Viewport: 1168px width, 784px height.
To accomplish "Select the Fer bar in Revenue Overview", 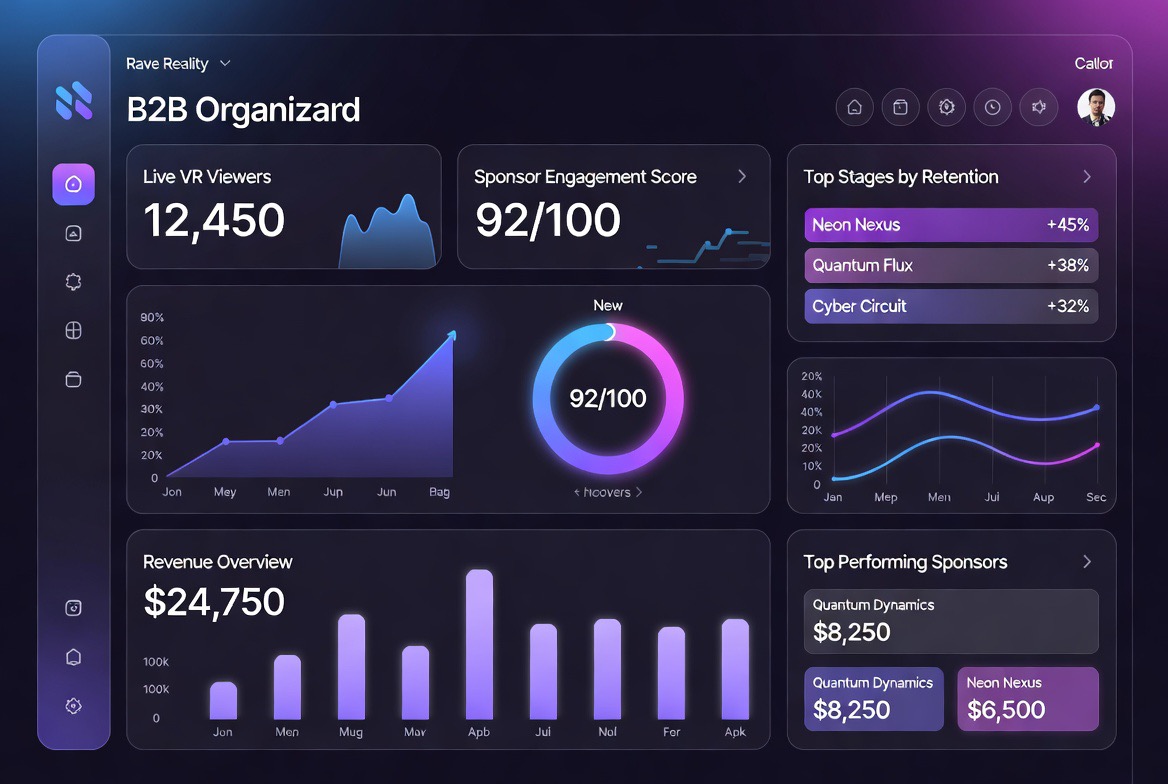I will click(671, 673).
